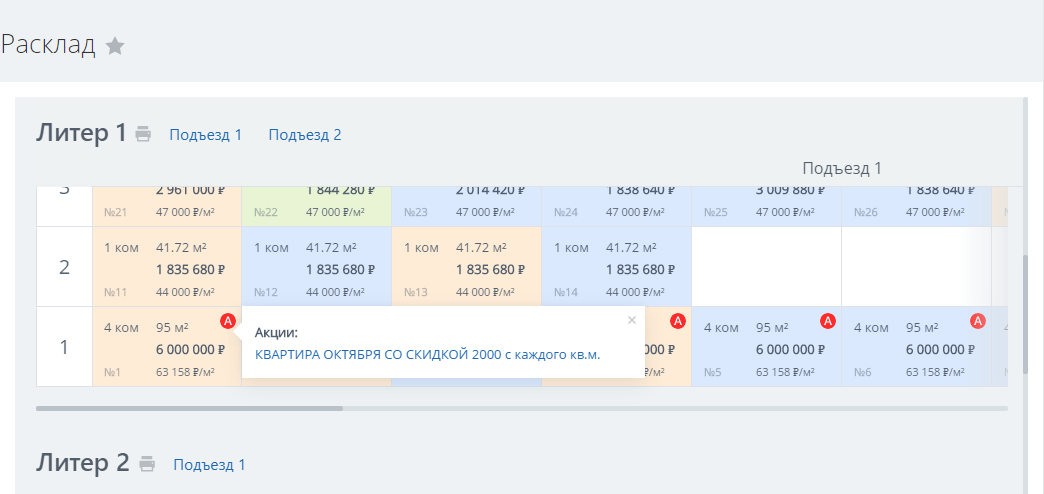Screen dimensions: 1044x494
Task: Click red promo badge on apartment №1
Action: [x=228, y=322]
